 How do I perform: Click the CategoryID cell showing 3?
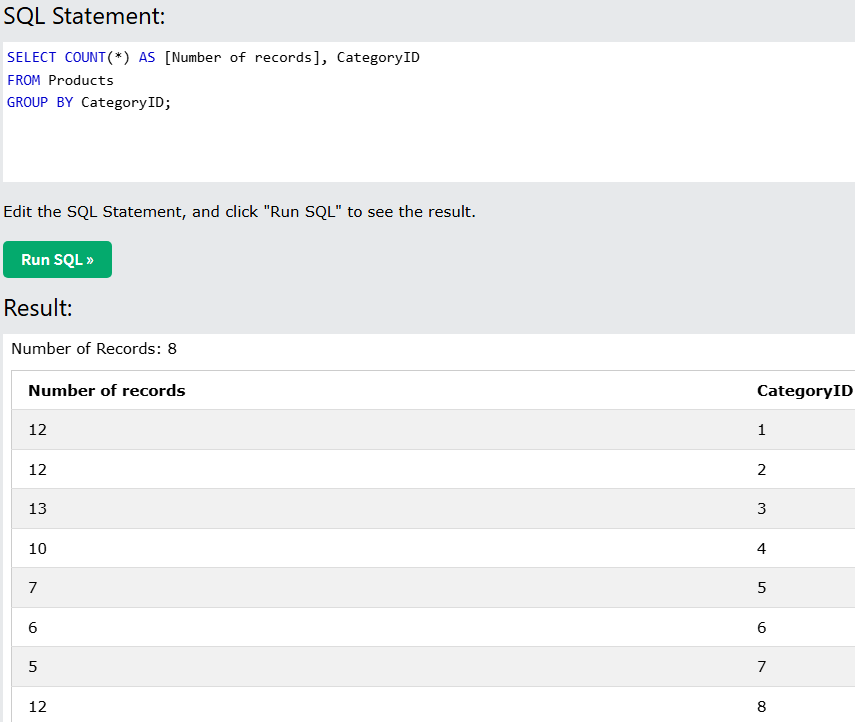tap(762, 509)
